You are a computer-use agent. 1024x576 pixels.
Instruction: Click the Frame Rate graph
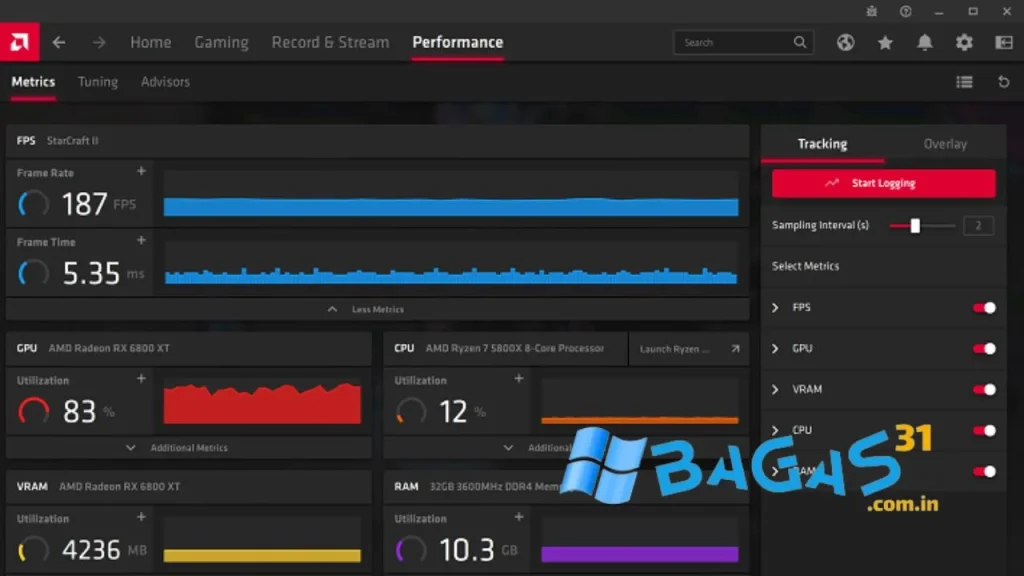pos(451,194)
